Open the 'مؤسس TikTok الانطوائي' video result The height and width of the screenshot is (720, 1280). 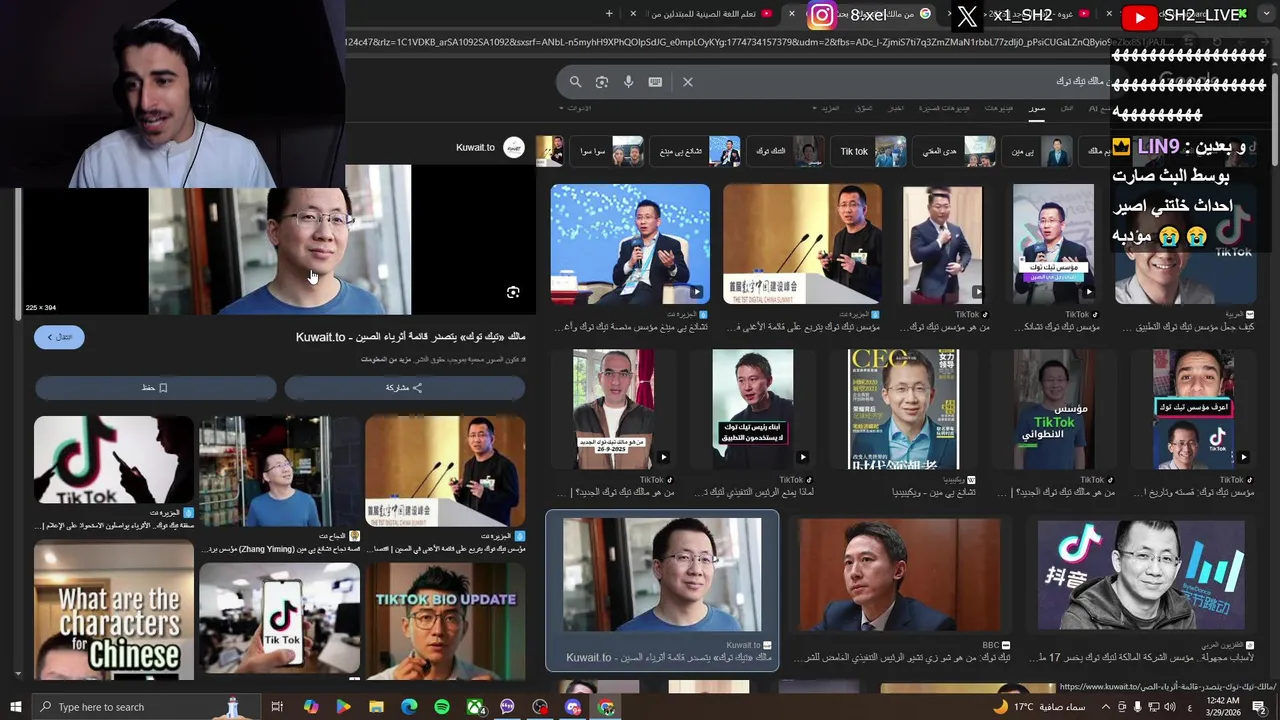pos(1054,409)
